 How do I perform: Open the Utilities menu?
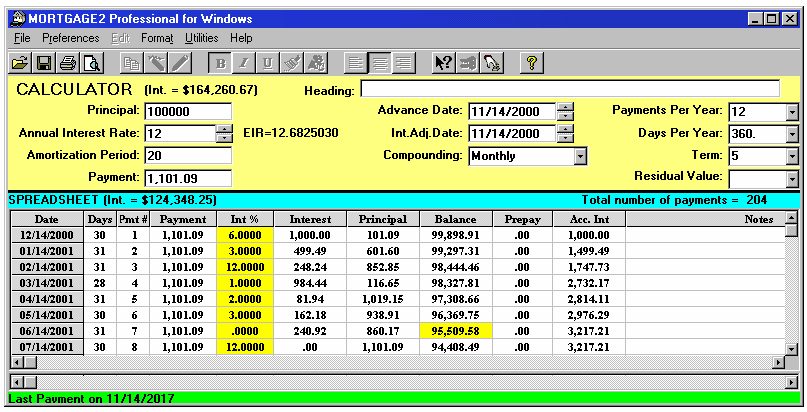(x=202, y=38)
